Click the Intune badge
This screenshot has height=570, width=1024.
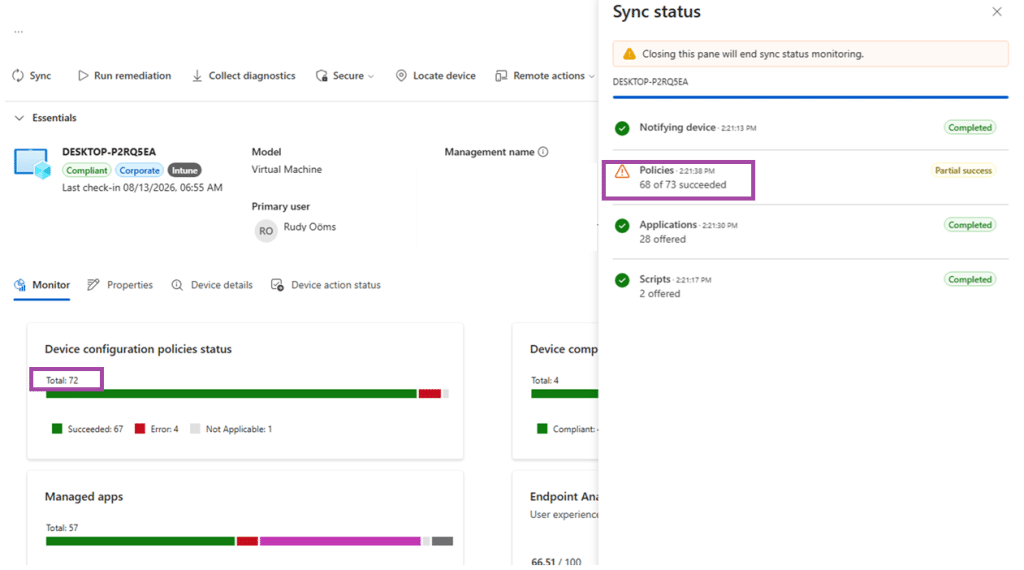tap(184, 170)
